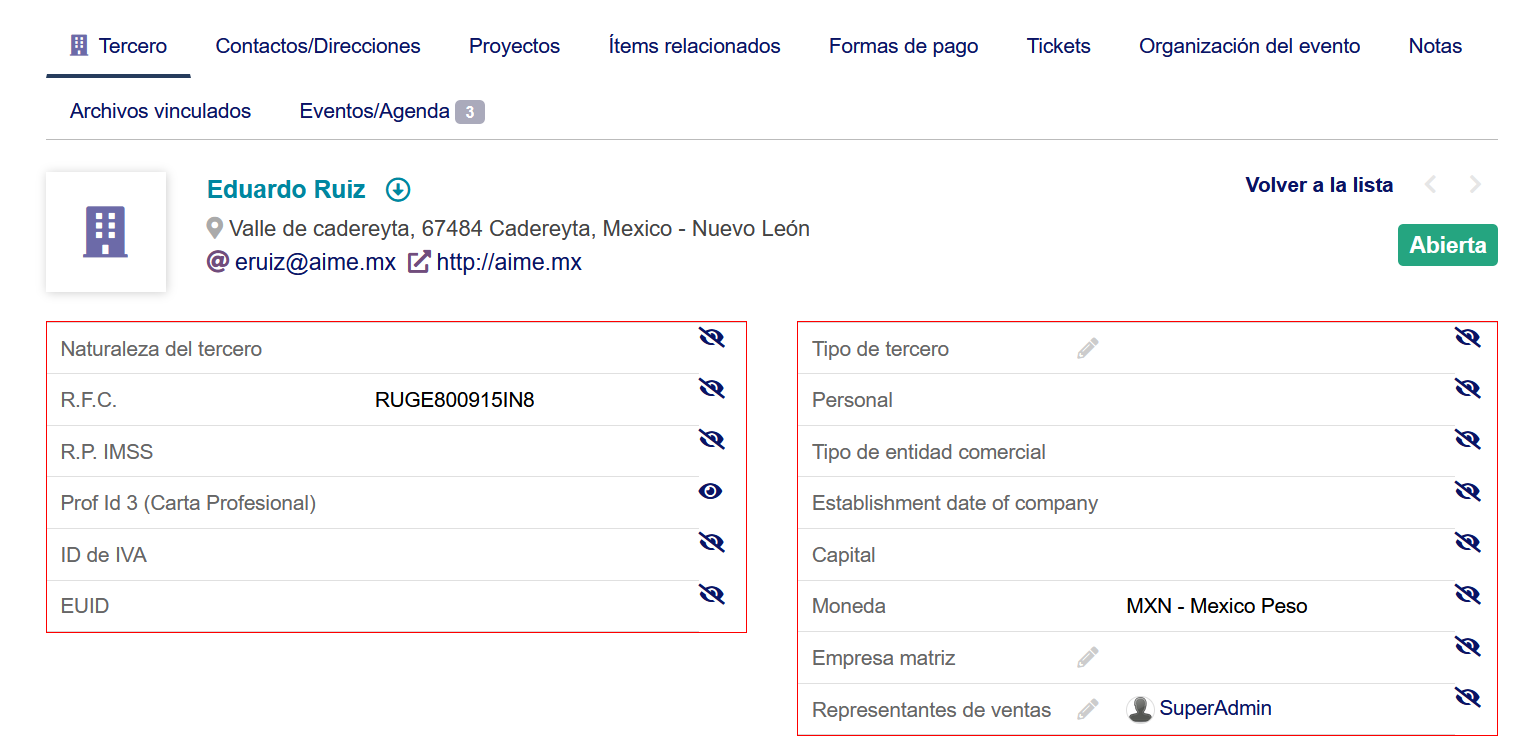The height and width of the screenshot is (742, 1527).
Task: Toggle visibility of R.F.C. field
Action: tap(711, 388)
